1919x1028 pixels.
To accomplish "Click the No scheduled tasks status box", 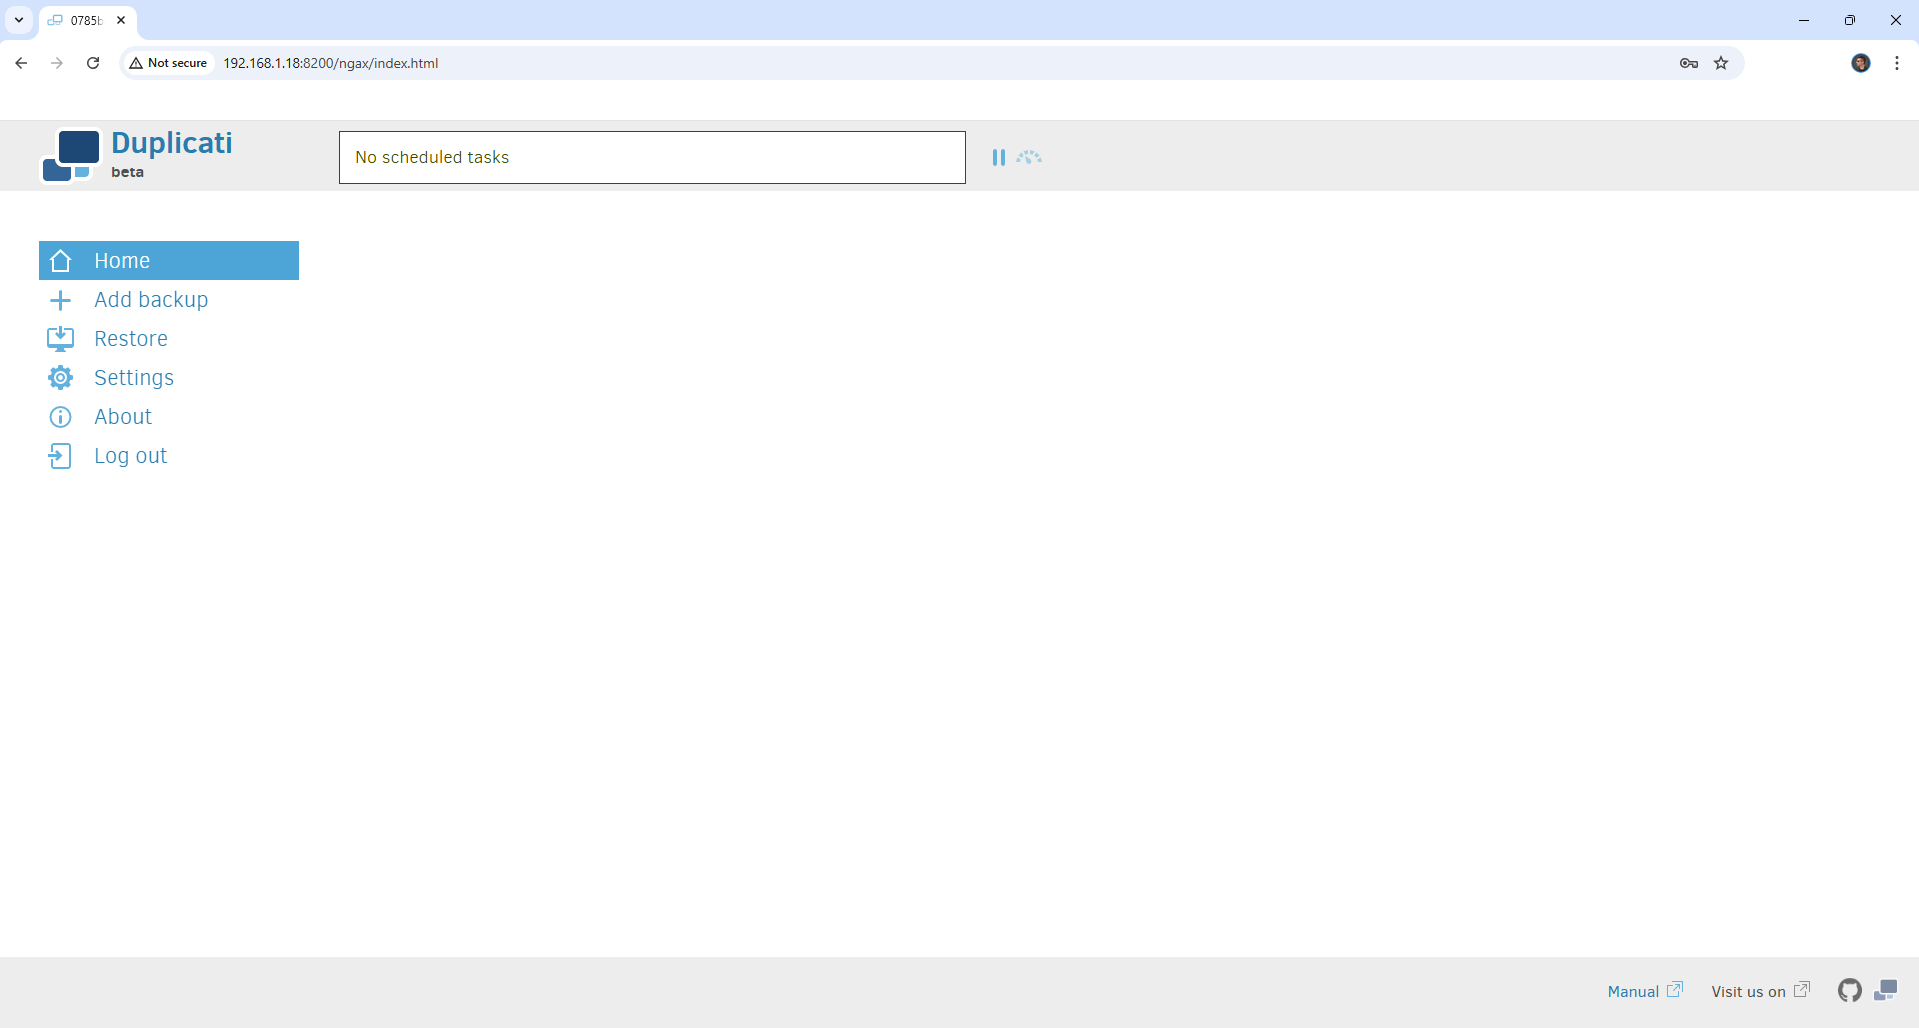I will (652, 157).
